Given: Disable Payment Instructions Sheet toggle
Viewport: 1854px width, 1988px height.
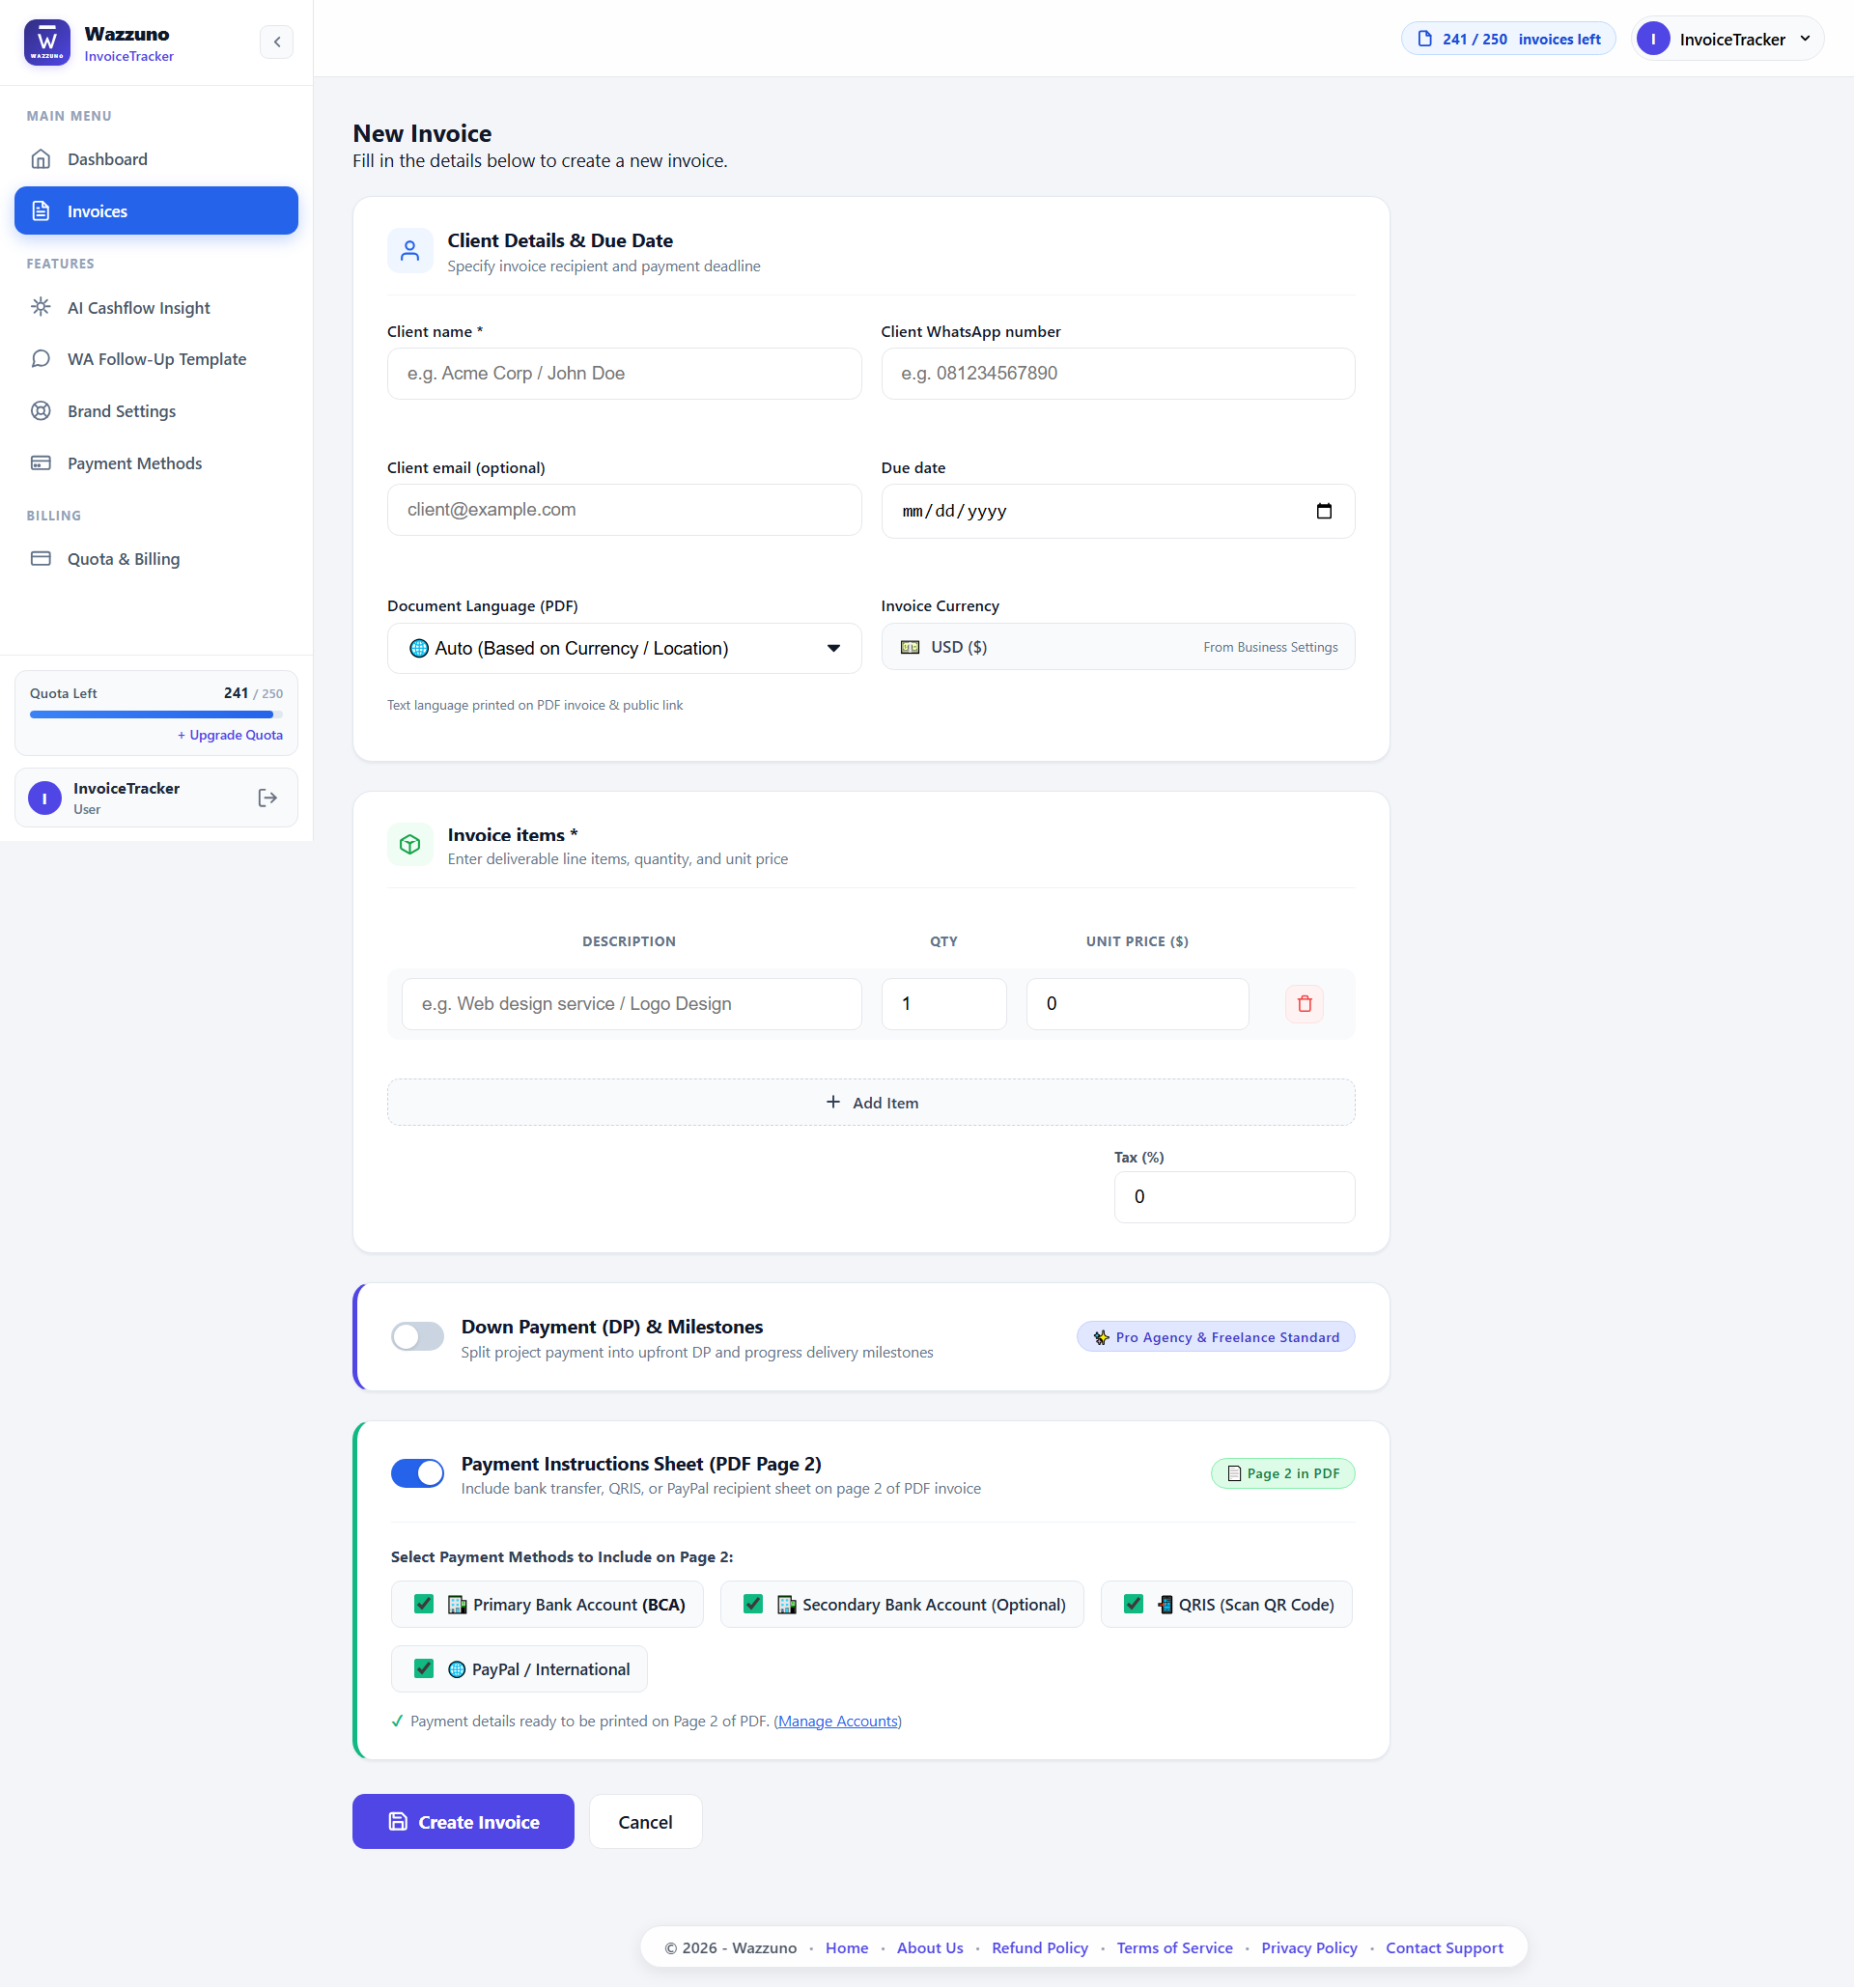Looking at the screenshot, I should click(x=417, y=1473).
